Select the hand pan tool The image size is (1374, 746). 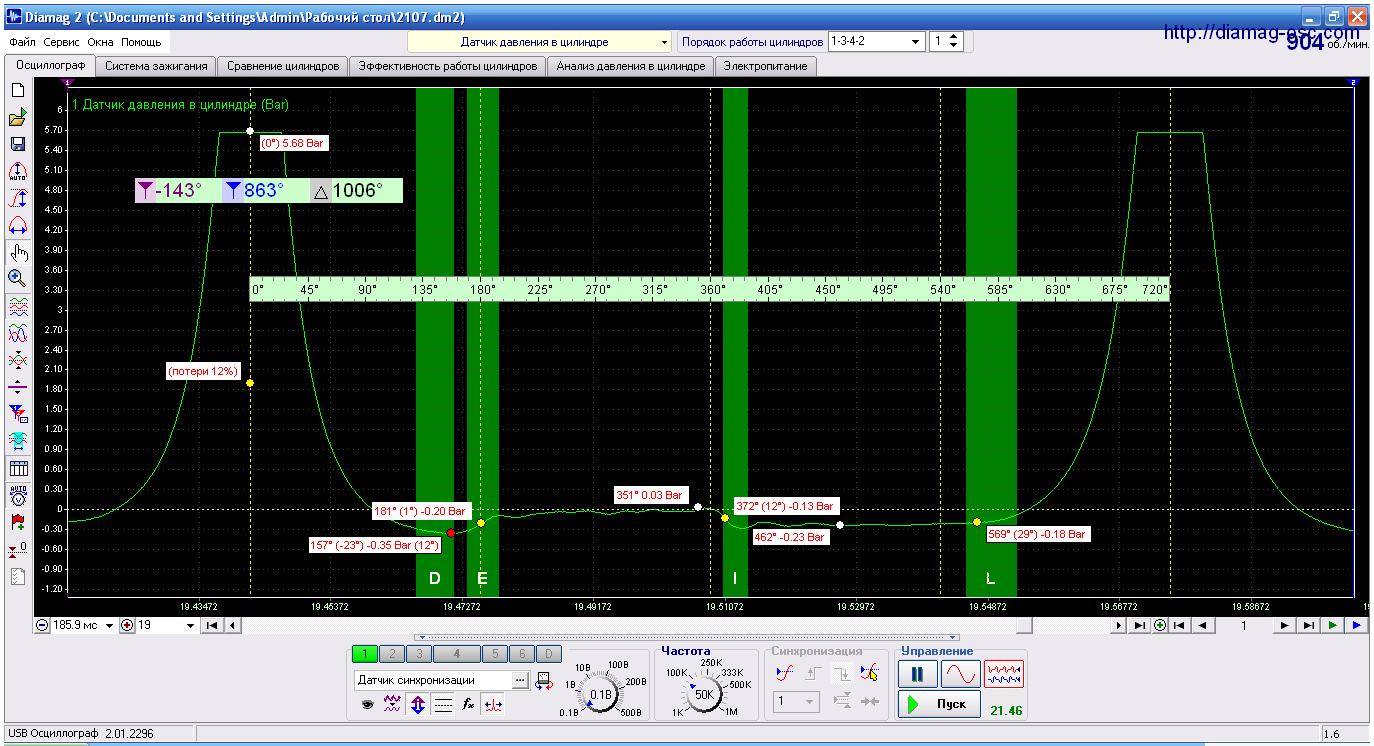coord(17,252)
